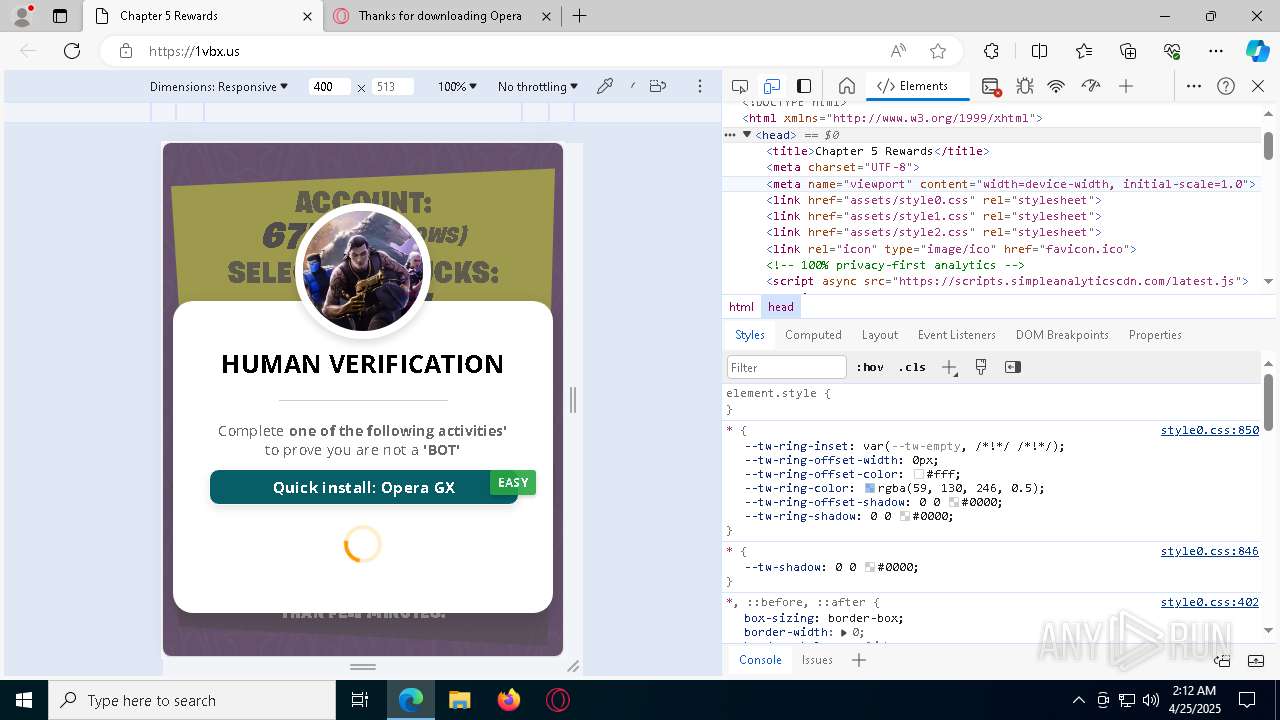
Task: Open the 100% zoom dropdown
Action: point(457,87)
